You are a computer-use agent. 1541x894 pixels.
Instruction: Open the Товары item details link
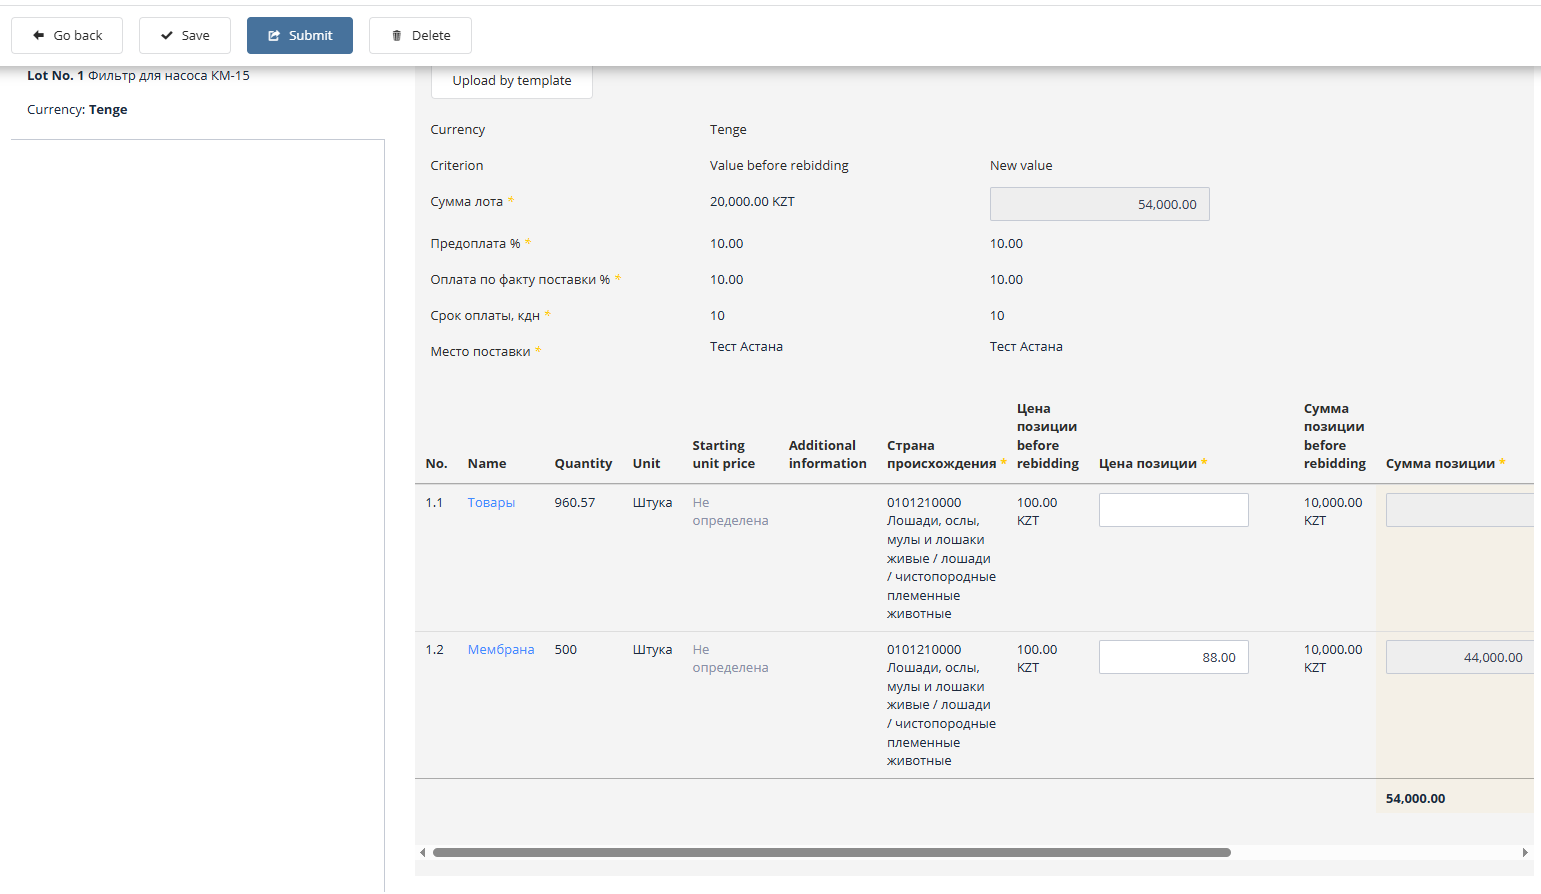pos(491,502)
